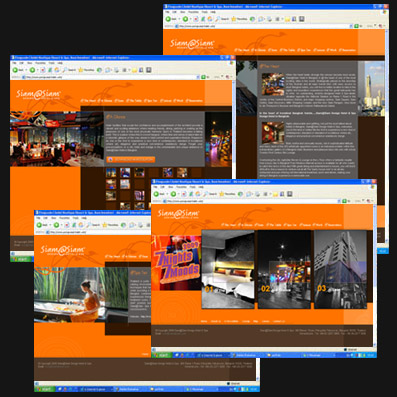This screenshot has height=397, width=397.
Task: Click Home icon in the restaurant page window
Action: click(57, 70)
